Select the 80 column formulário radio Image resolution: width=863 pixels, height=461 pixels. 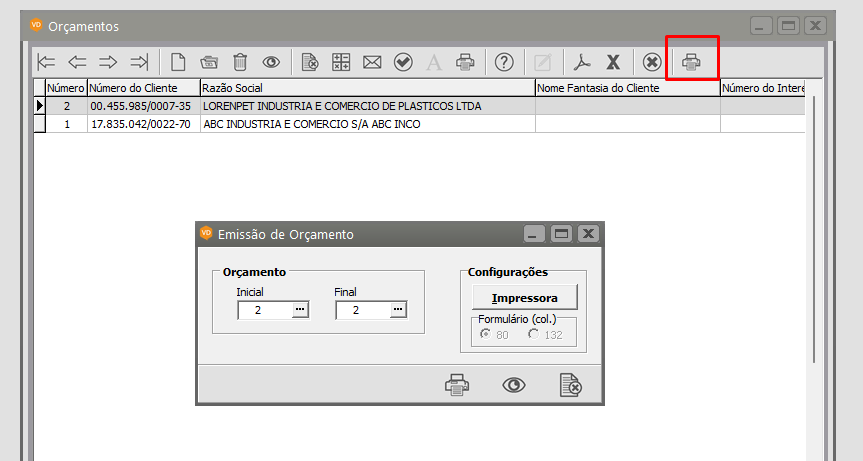click(486, 335)
